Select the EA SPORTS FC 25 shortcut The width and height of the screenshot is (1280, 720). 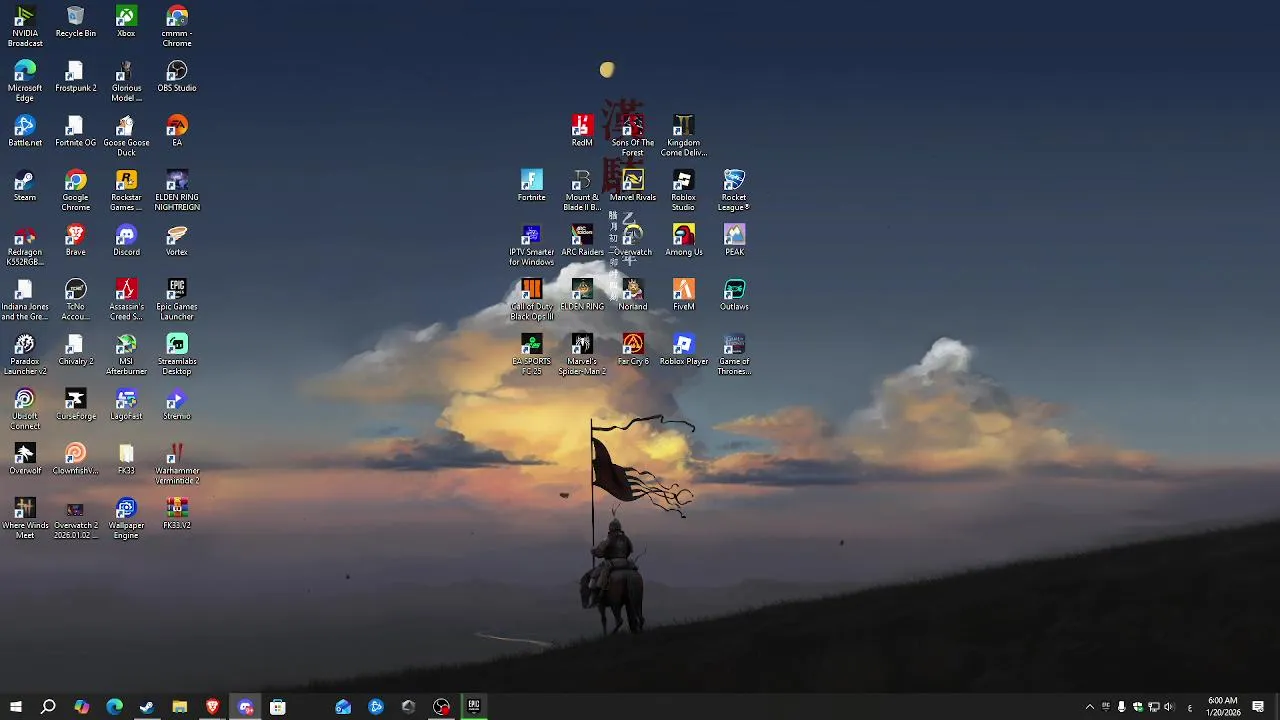click(x=532, y=356)
